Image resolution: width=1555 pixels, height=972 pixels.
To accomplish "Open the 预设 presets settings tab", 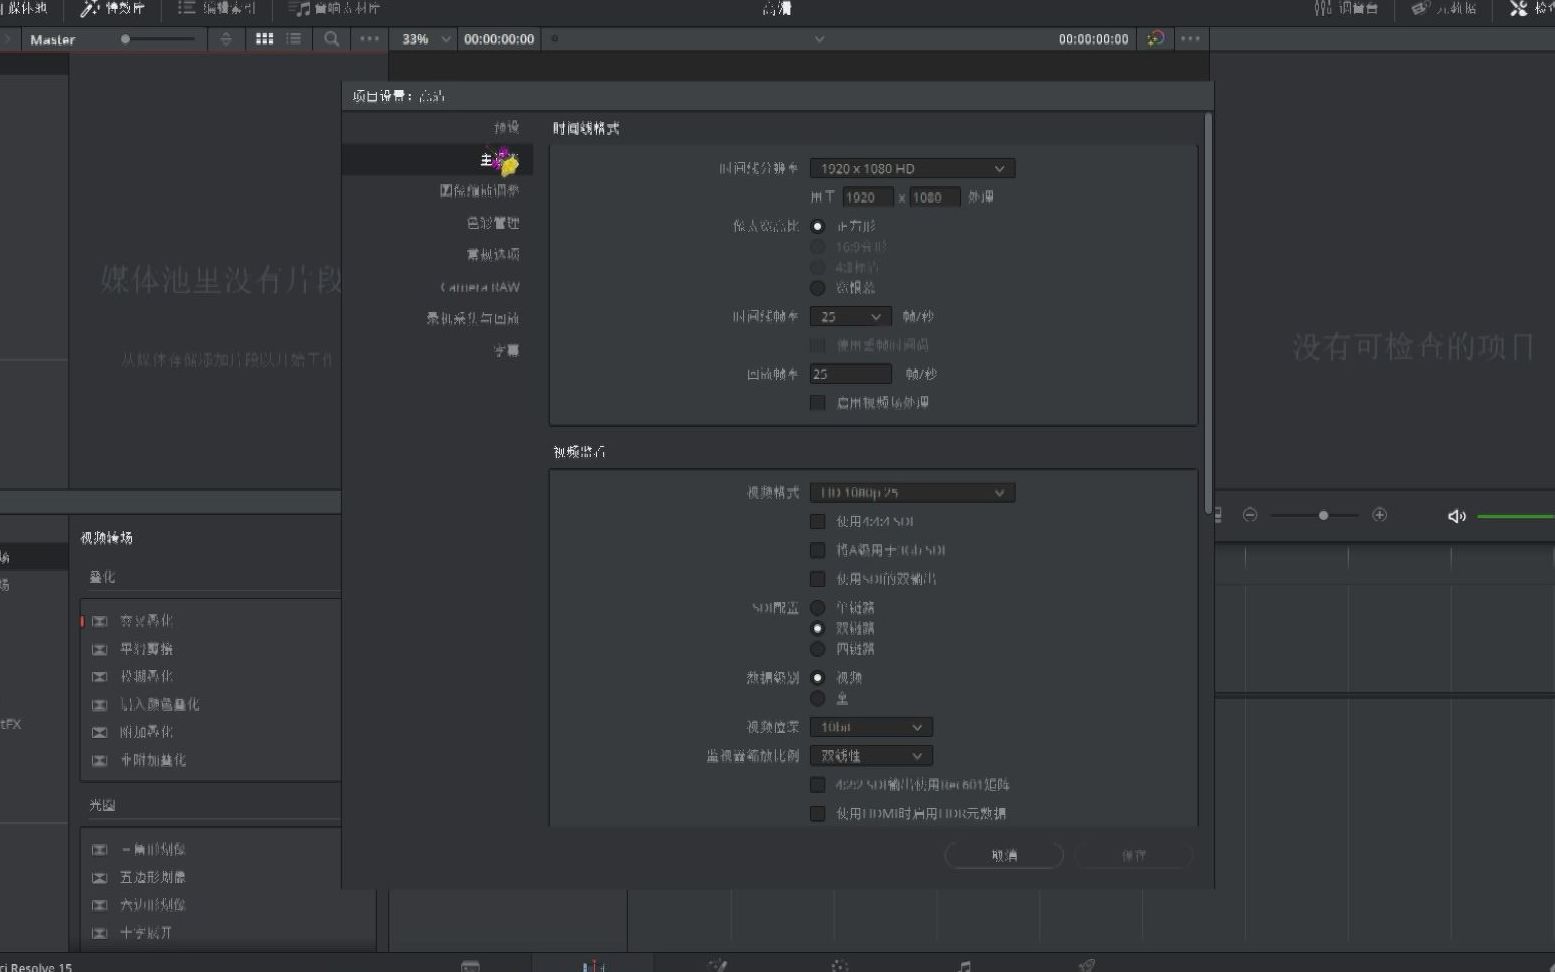I will [506, 128].
